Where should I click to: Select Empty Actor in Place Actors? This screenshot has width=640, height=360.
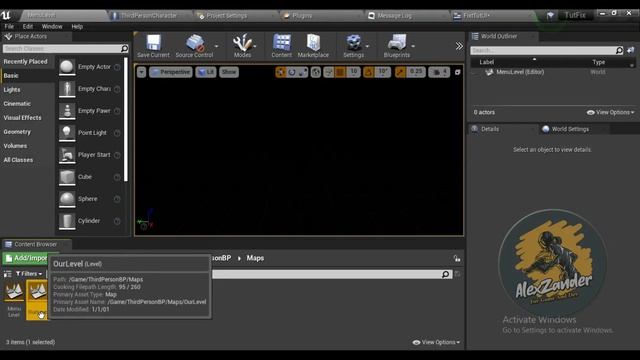point(90,67)
